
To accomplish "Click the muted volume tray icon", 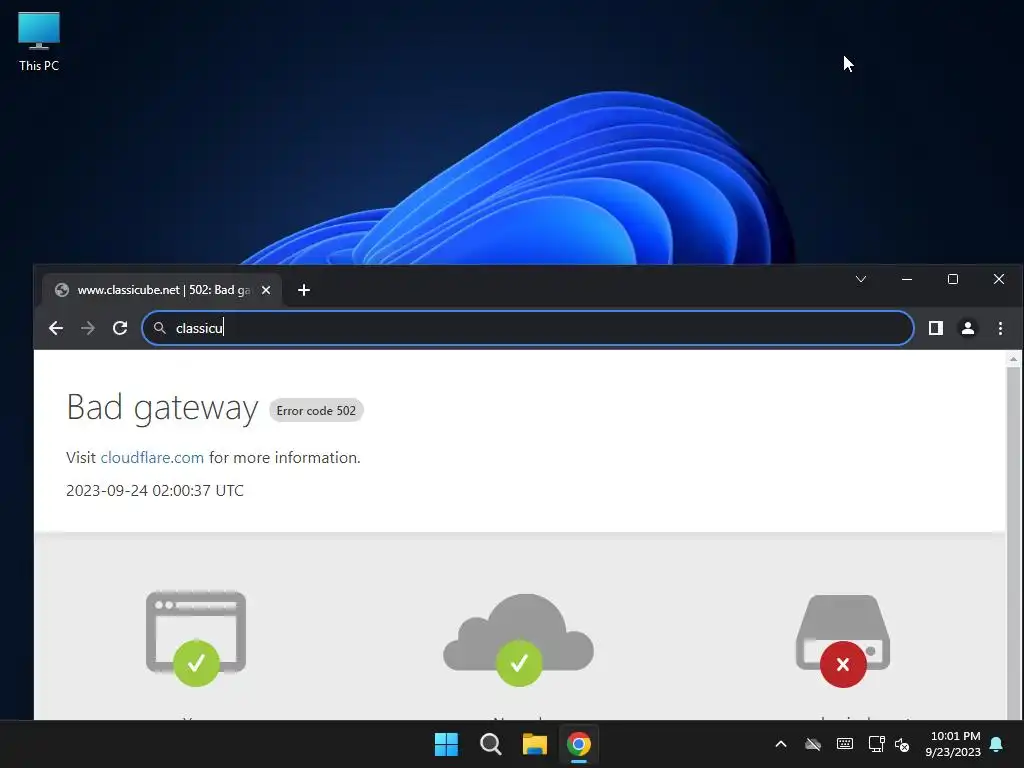I will pos(902,744).
